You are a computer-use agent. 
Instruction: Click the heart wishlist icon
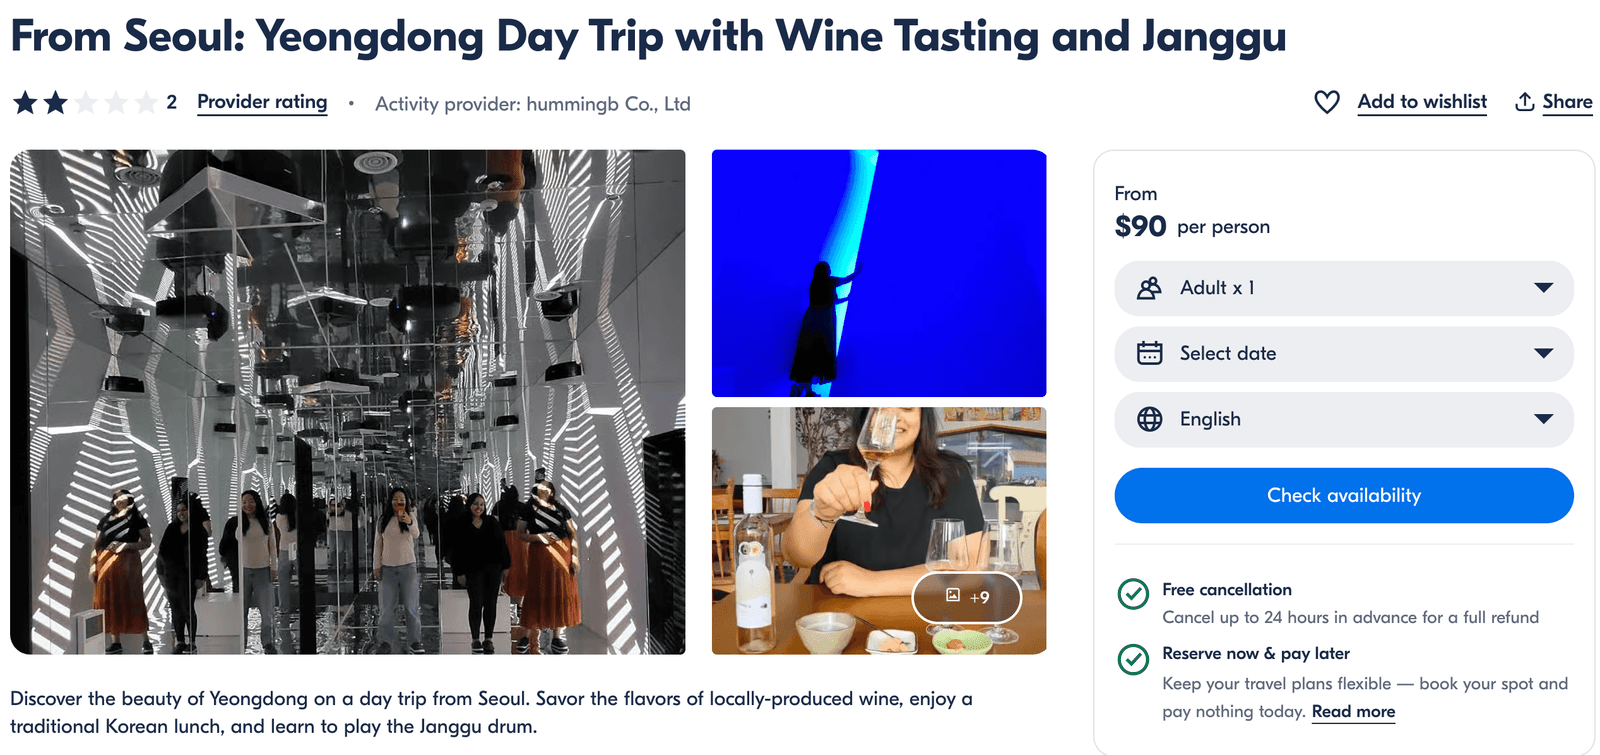[x=1326, y=102]
